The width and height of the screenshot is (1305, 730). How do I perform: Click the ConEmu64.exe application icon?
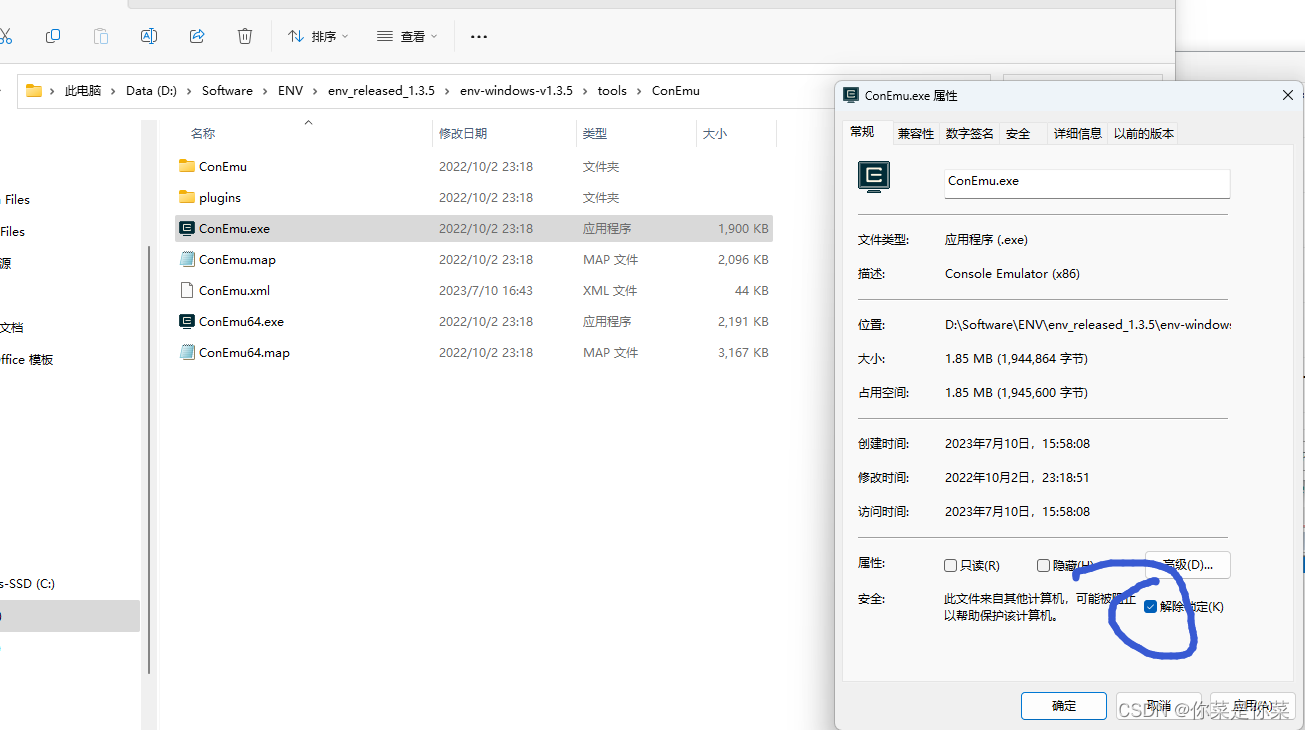coord(187,321)
